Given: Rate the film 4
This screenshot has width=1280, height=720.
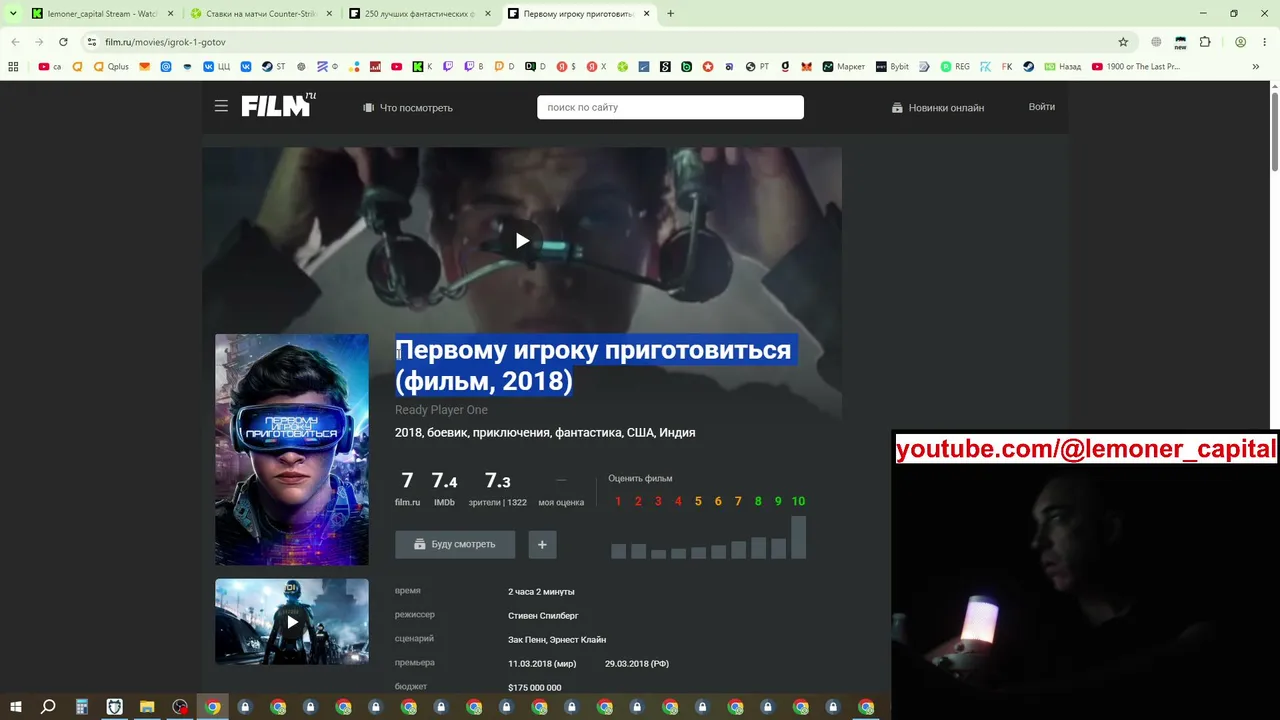Looking at the screenshot, I should click(678, 501).
